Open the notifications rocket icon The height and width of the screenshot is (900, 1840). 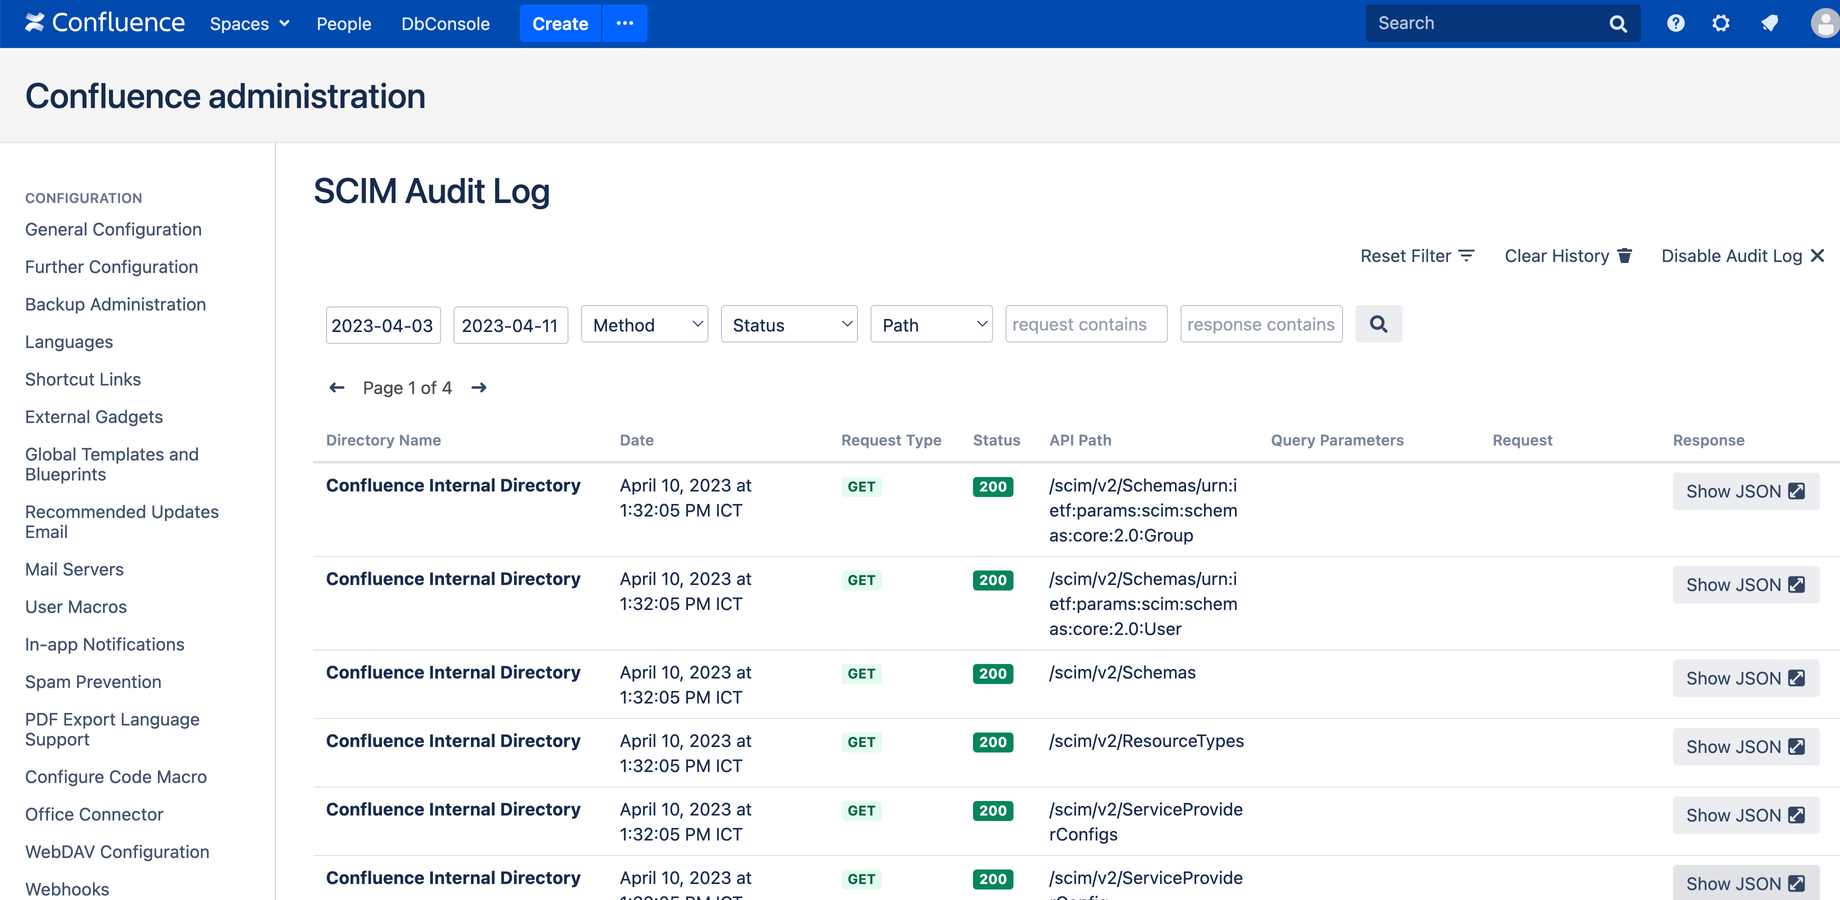[1770, 23]
